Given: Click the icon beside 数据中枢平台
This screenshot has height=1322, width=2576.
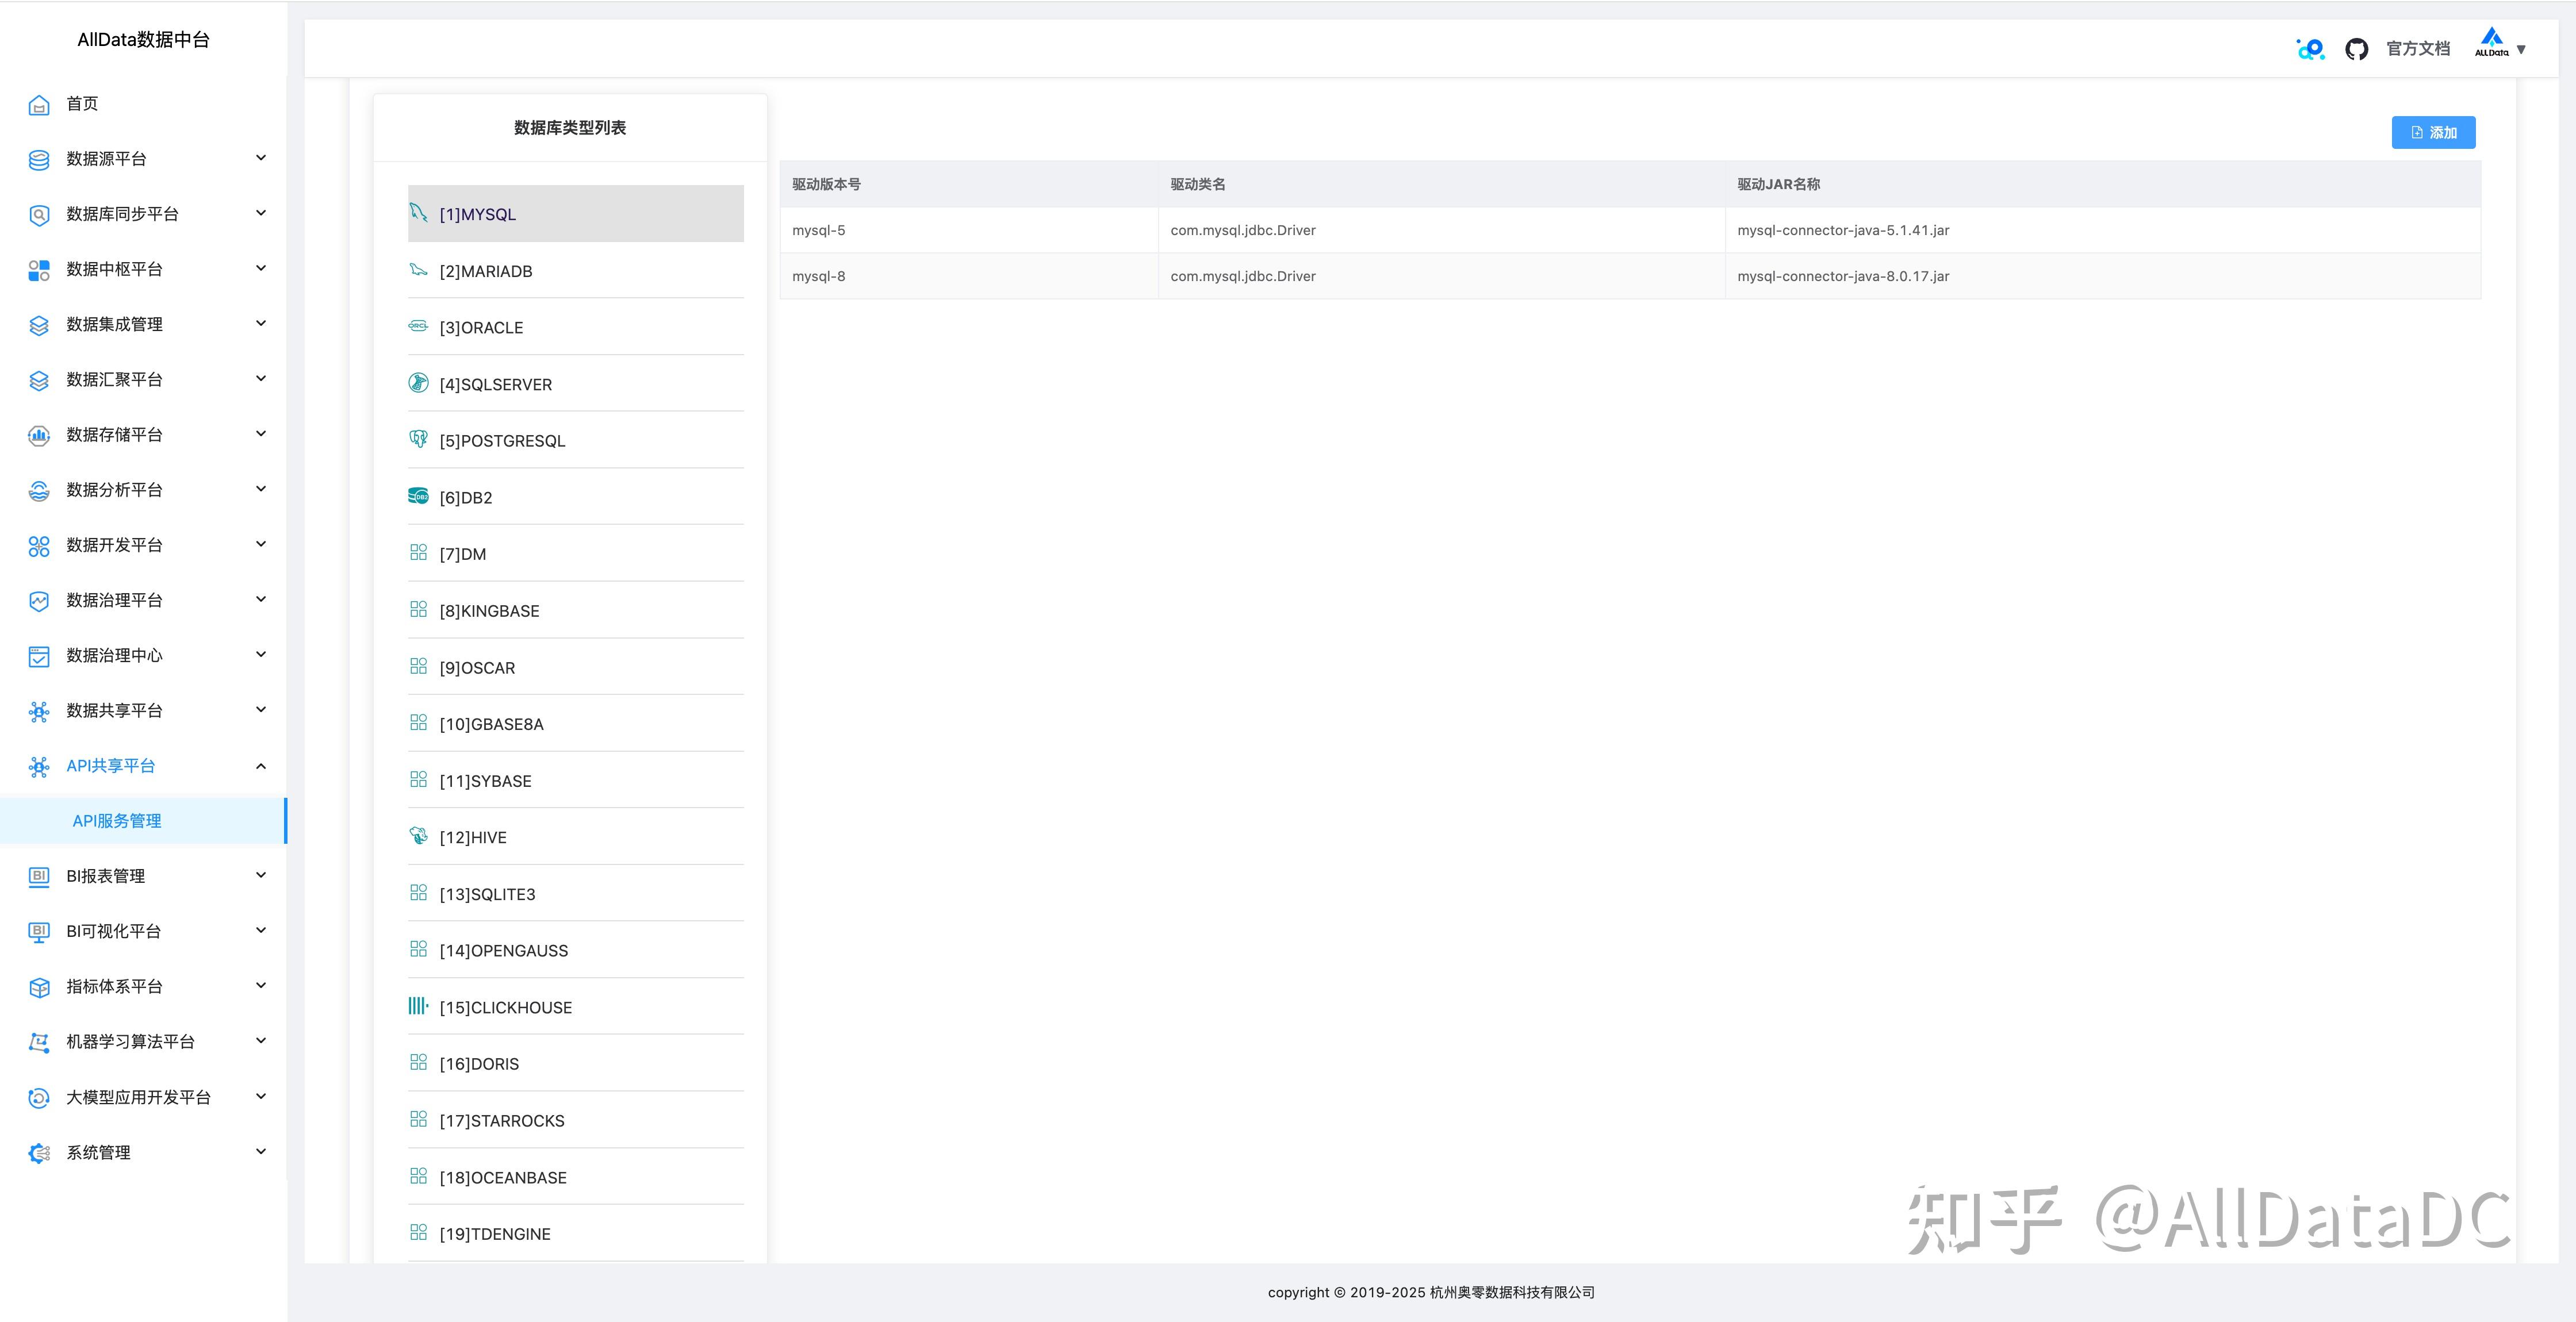Looking at the screenshot, I should point(39,270).
